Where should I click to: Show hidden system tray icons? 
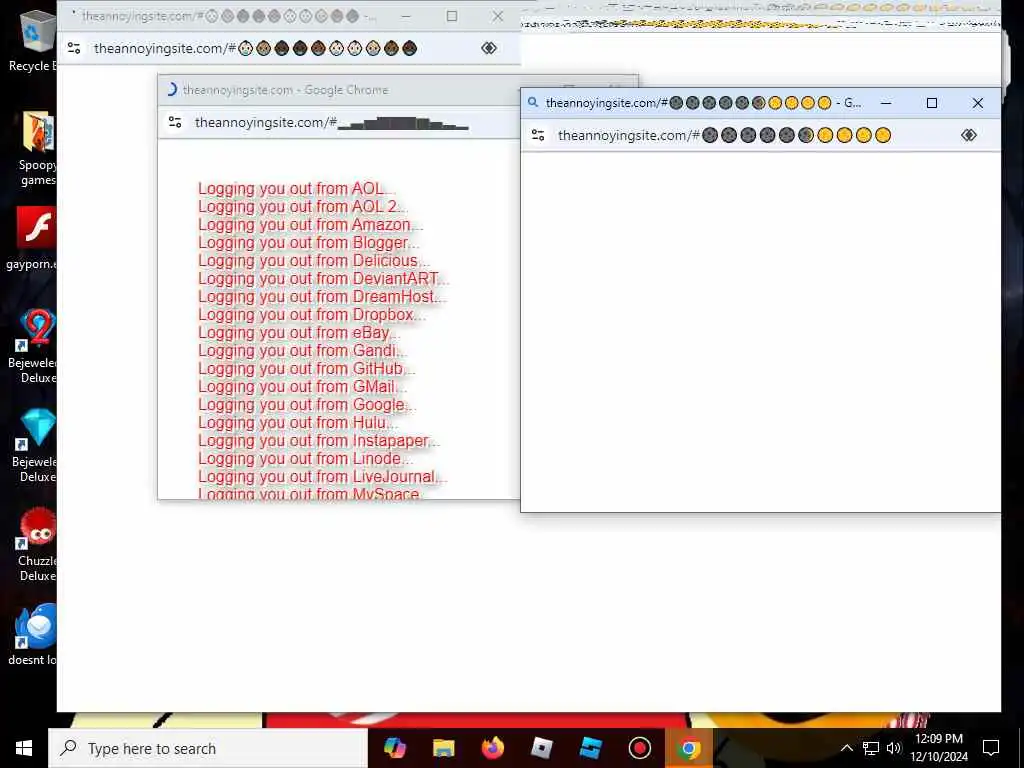[846, 748]
